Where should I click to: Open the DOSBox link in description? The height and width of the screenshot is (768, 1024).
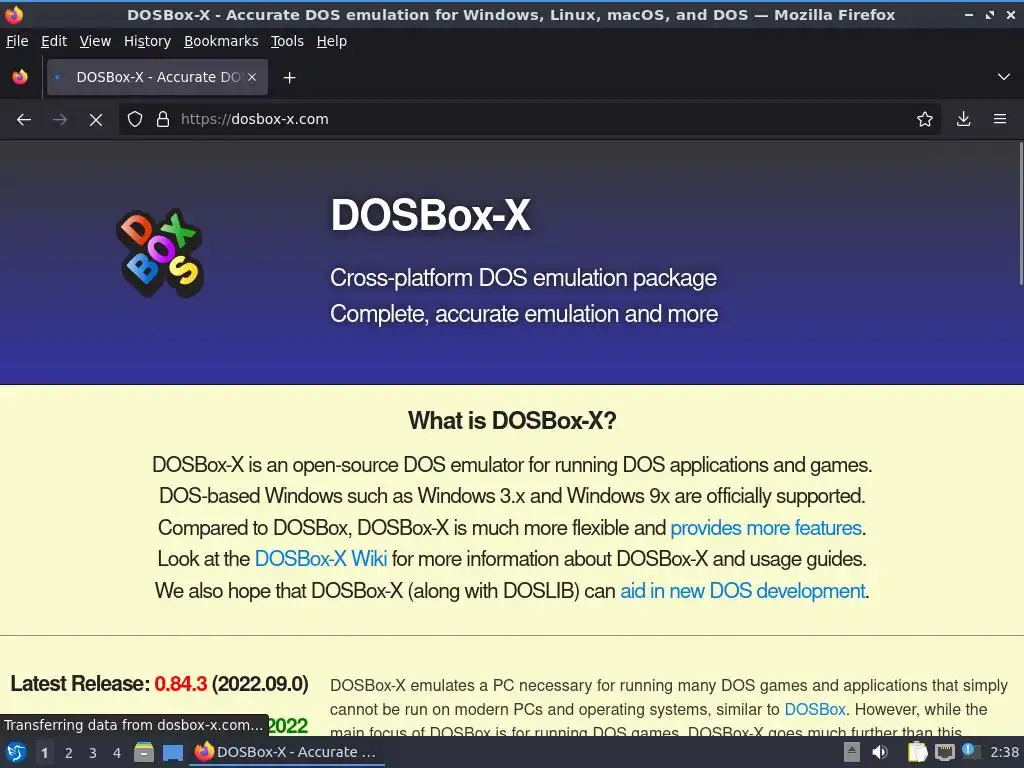pyautogui.click(x=815, y=709)
